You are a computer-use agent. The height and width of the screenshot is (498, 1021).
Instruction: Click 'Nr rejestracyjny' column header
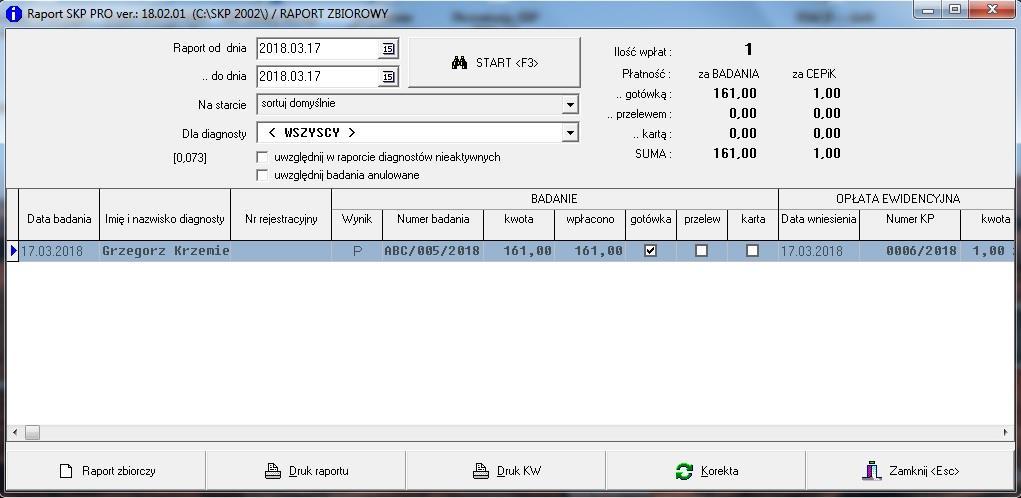pyautogui.click(x=281, y=219)
